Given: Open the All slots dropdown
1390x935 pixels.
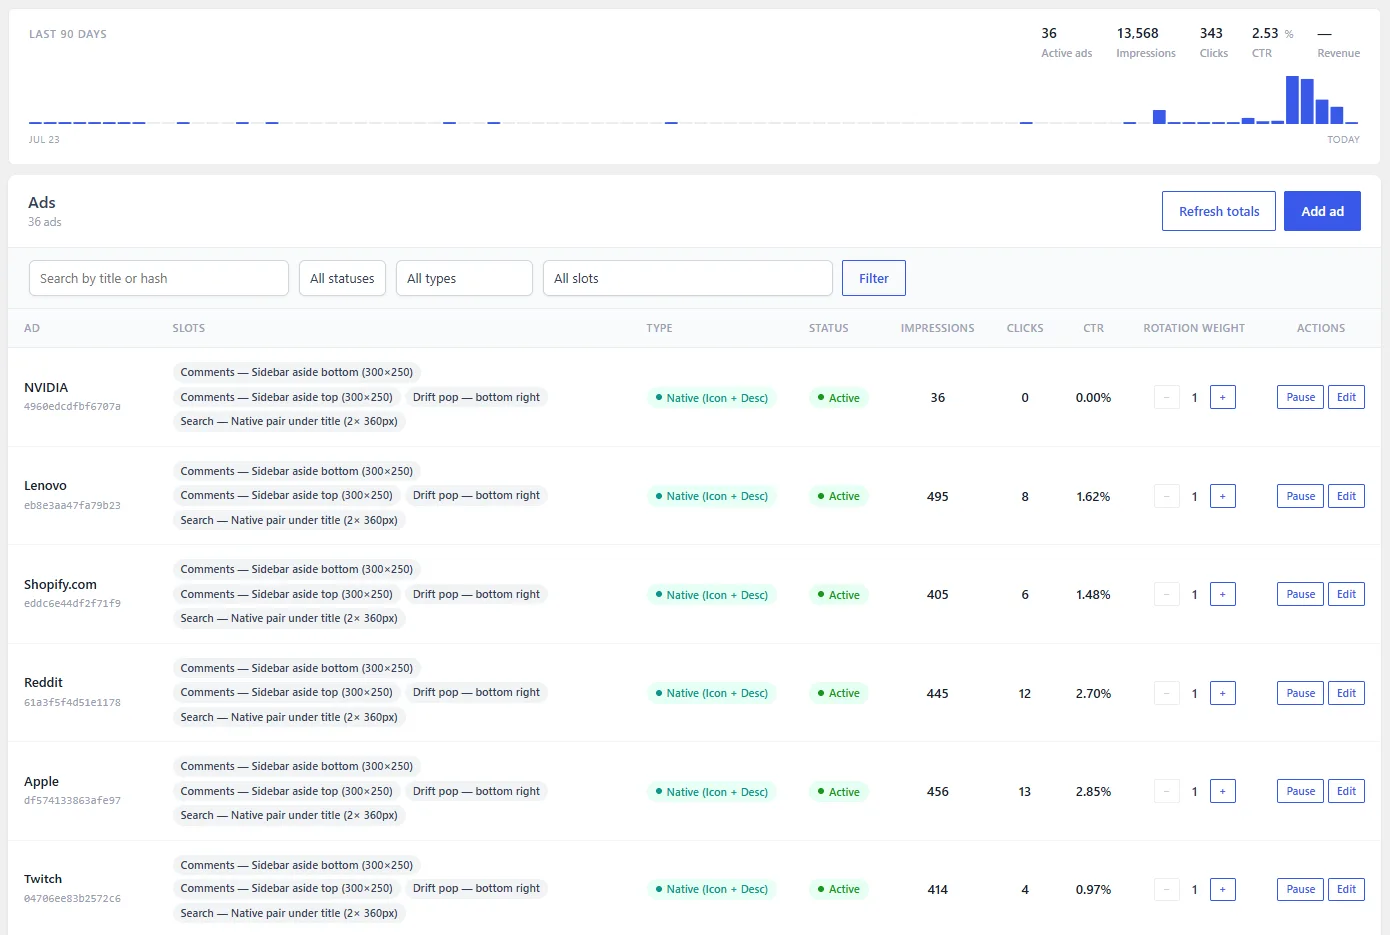Looking at the screenshot, I should coord(688,278).
